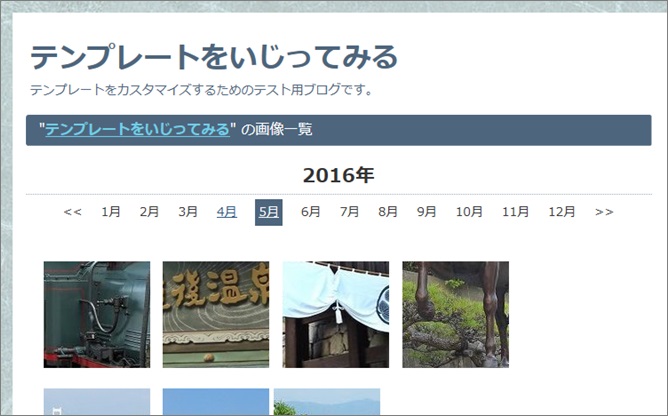Go to previous year with << link
This screenshot has width=668, height=416.
[x=73, y=212]
